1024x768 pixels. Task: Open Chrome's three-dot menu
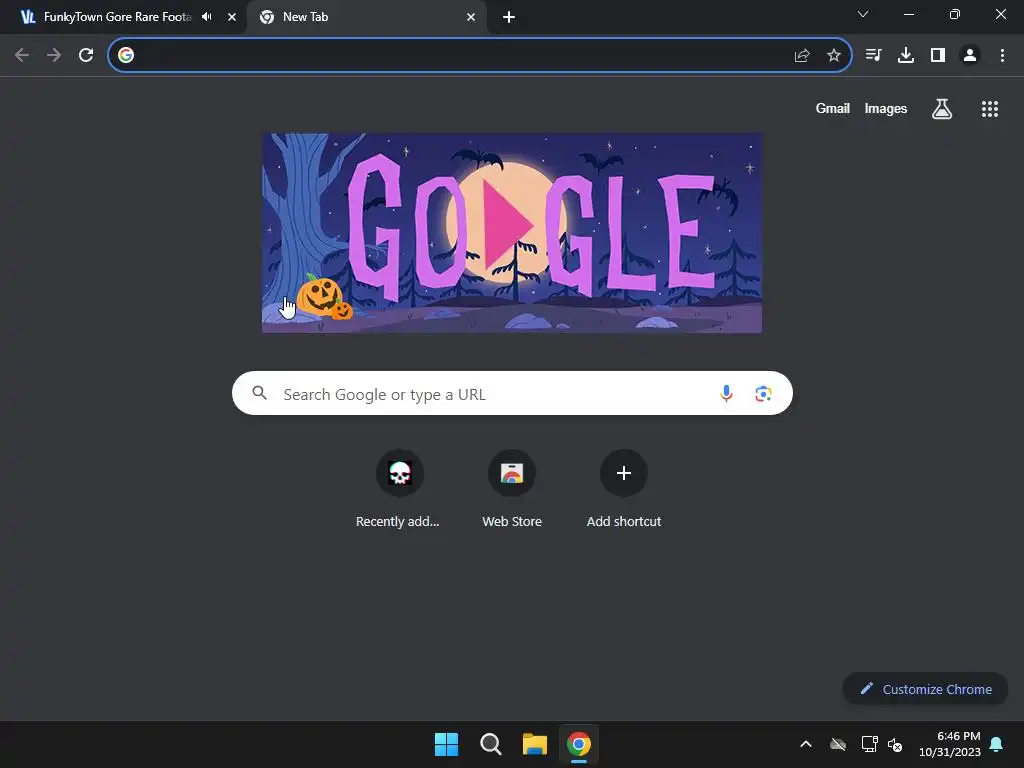[x=1002, y=56]
